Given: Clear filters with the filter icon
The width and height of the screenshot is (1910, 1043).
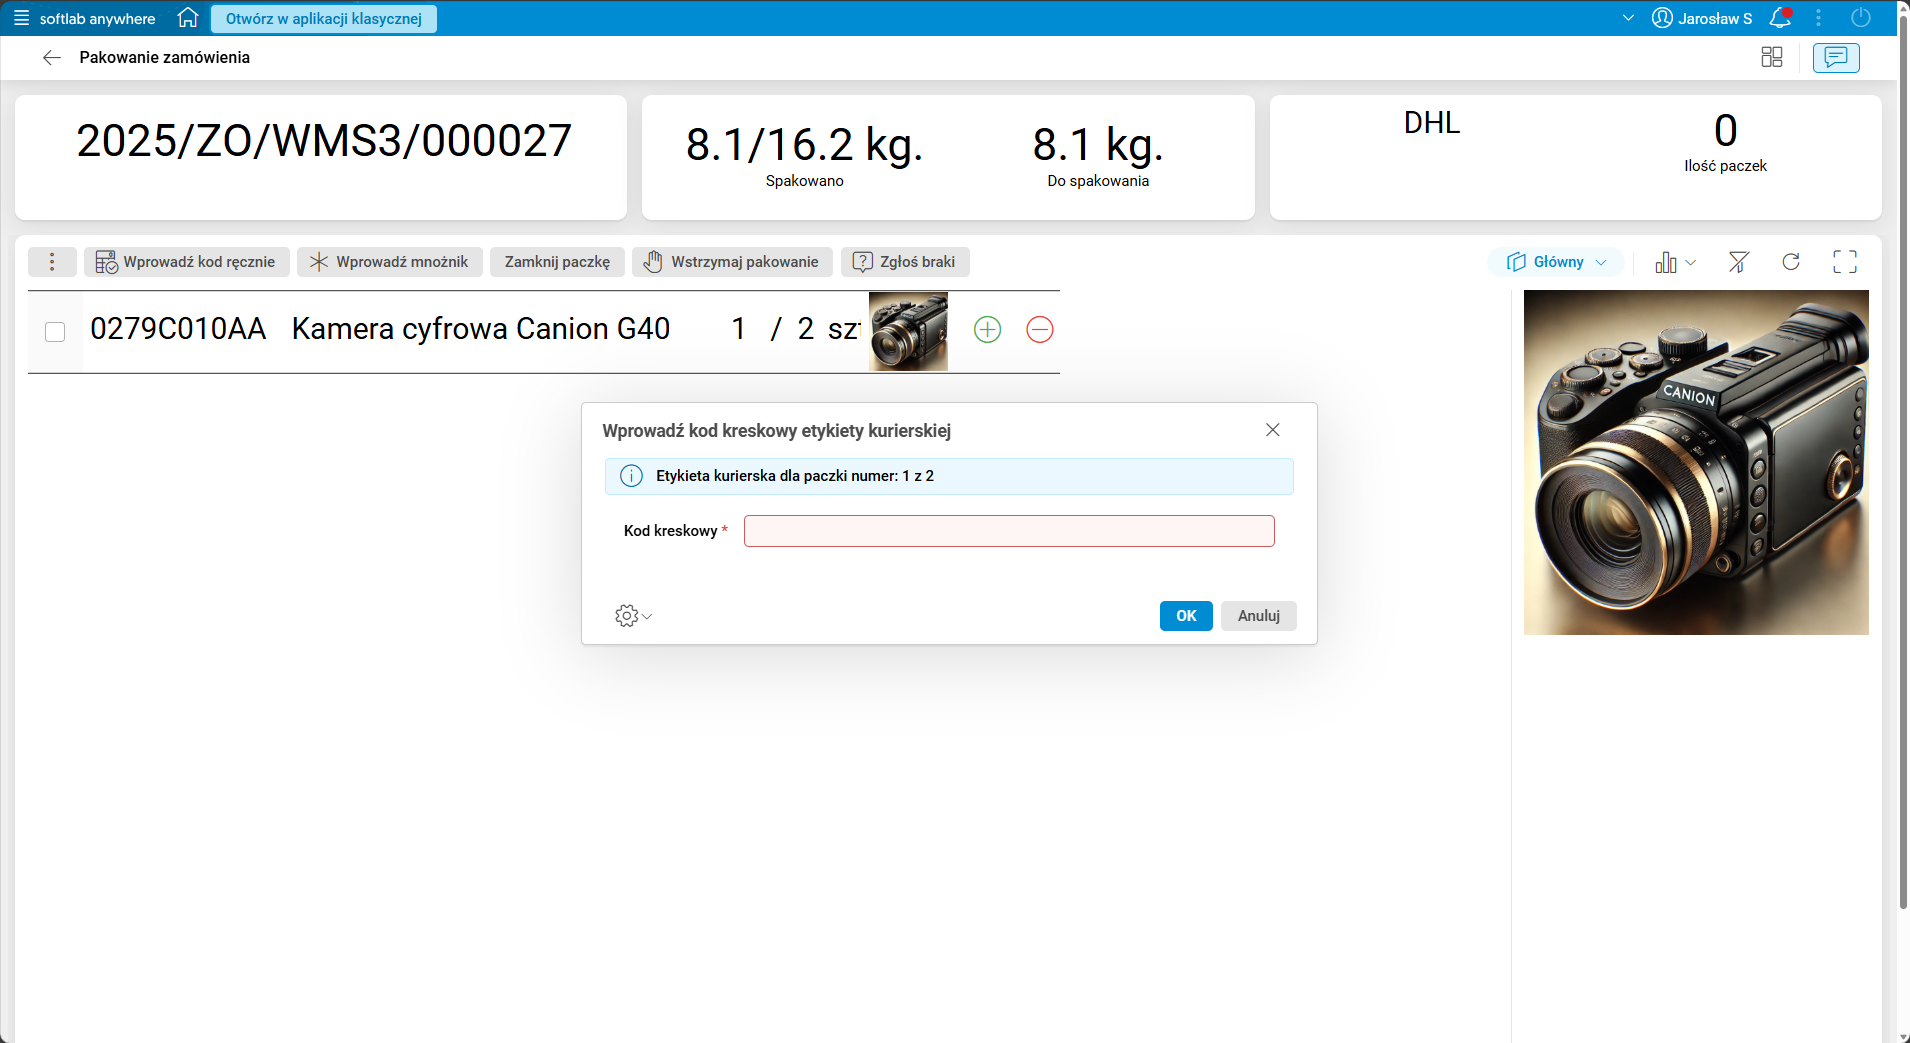Looking at the screenshot, I should pyautogui.click(x=1739, y=262).
